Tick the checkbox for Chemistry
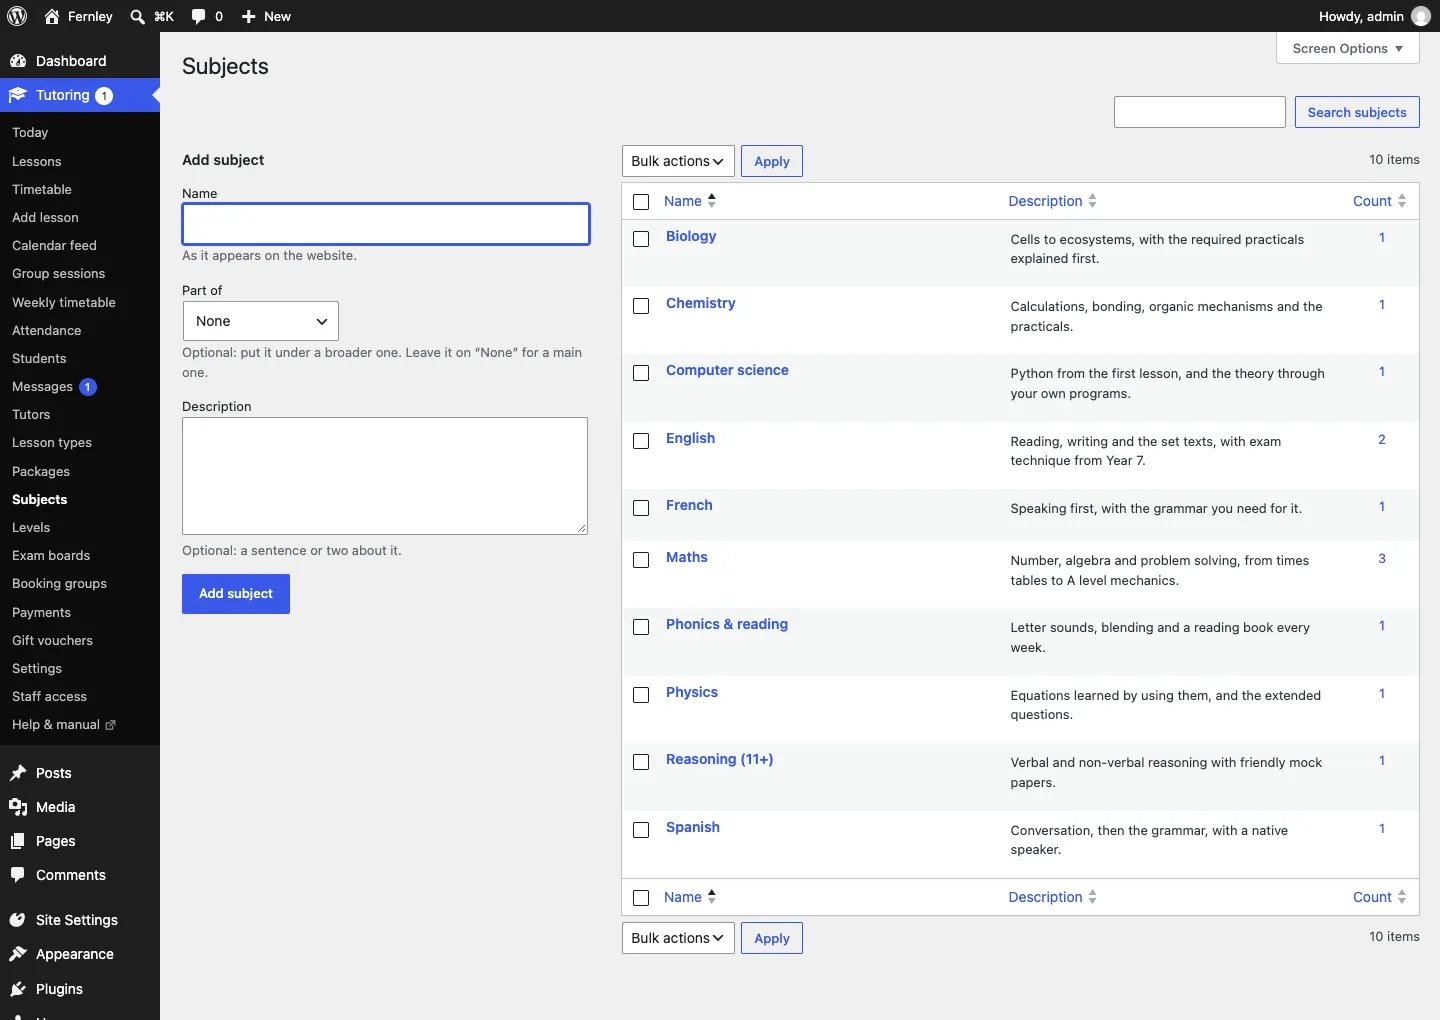1440x1020 pixels. coord(641,306)
